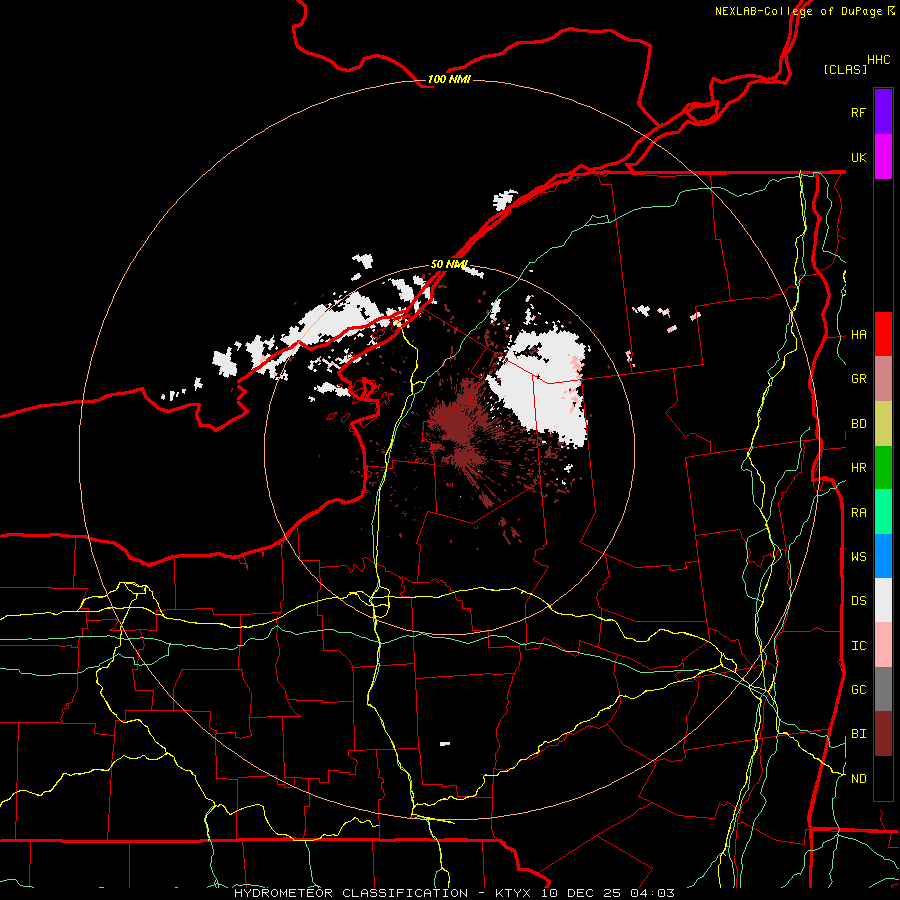This screenshot has width=900, height=900.
Task: Click the RF legend label
Action: click(x=858, y=112)
